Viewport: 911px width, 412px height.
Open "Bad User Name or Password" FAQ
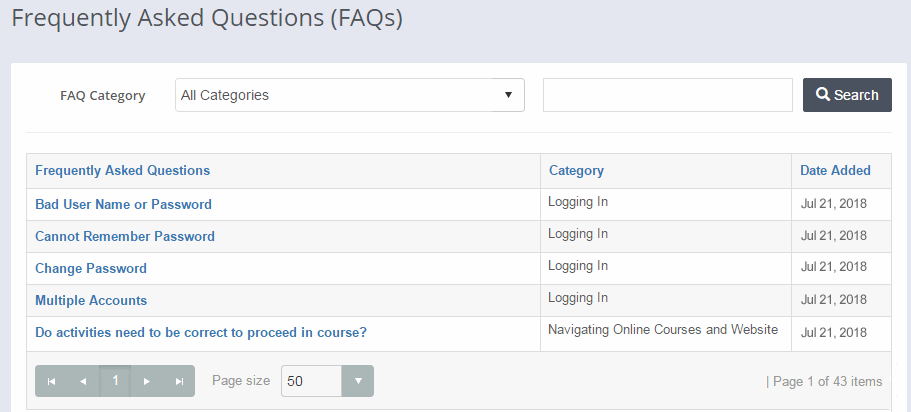pos(123,205)
